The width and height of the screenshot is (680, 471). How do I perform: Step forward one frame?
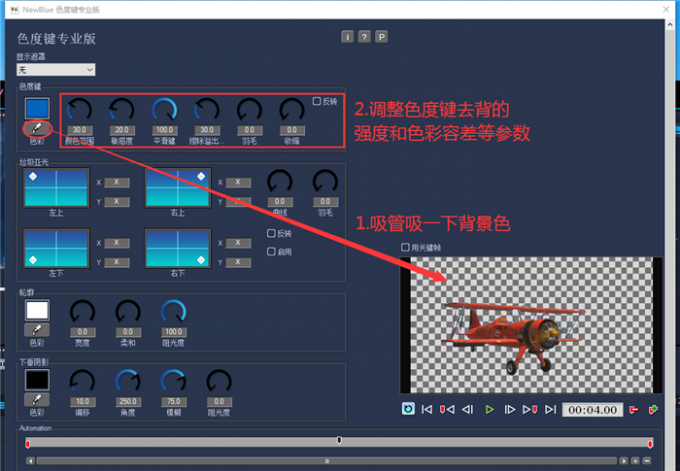coord(510,409)
